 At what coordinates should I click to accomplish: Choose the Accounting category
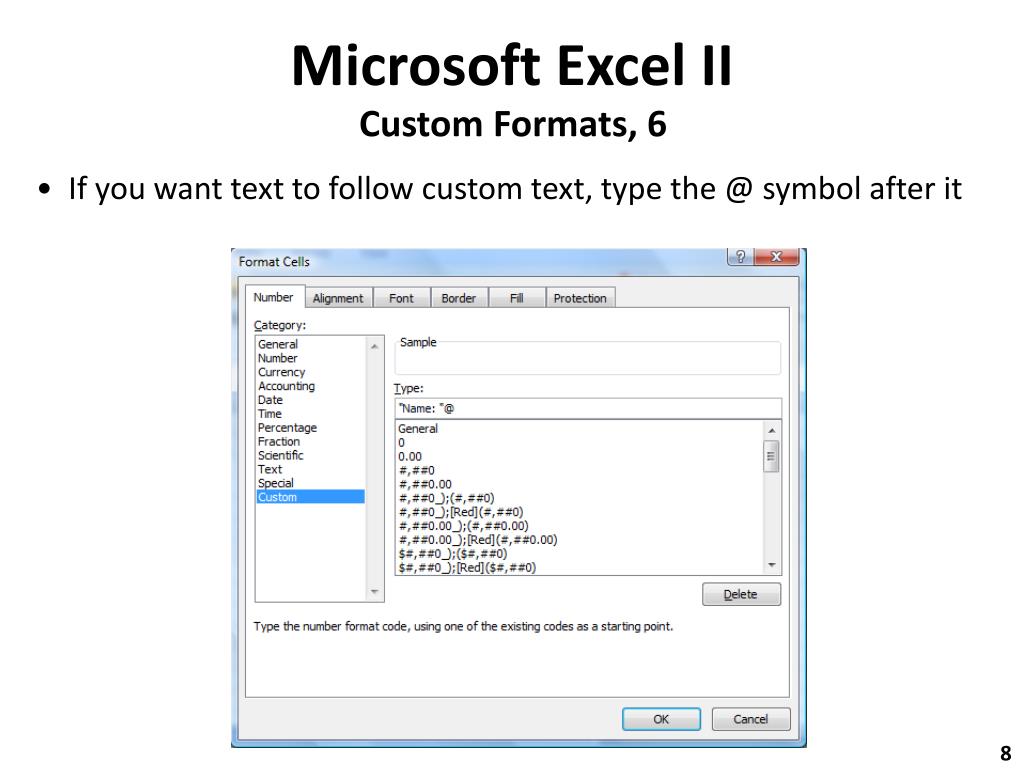(x=286, y=386)
